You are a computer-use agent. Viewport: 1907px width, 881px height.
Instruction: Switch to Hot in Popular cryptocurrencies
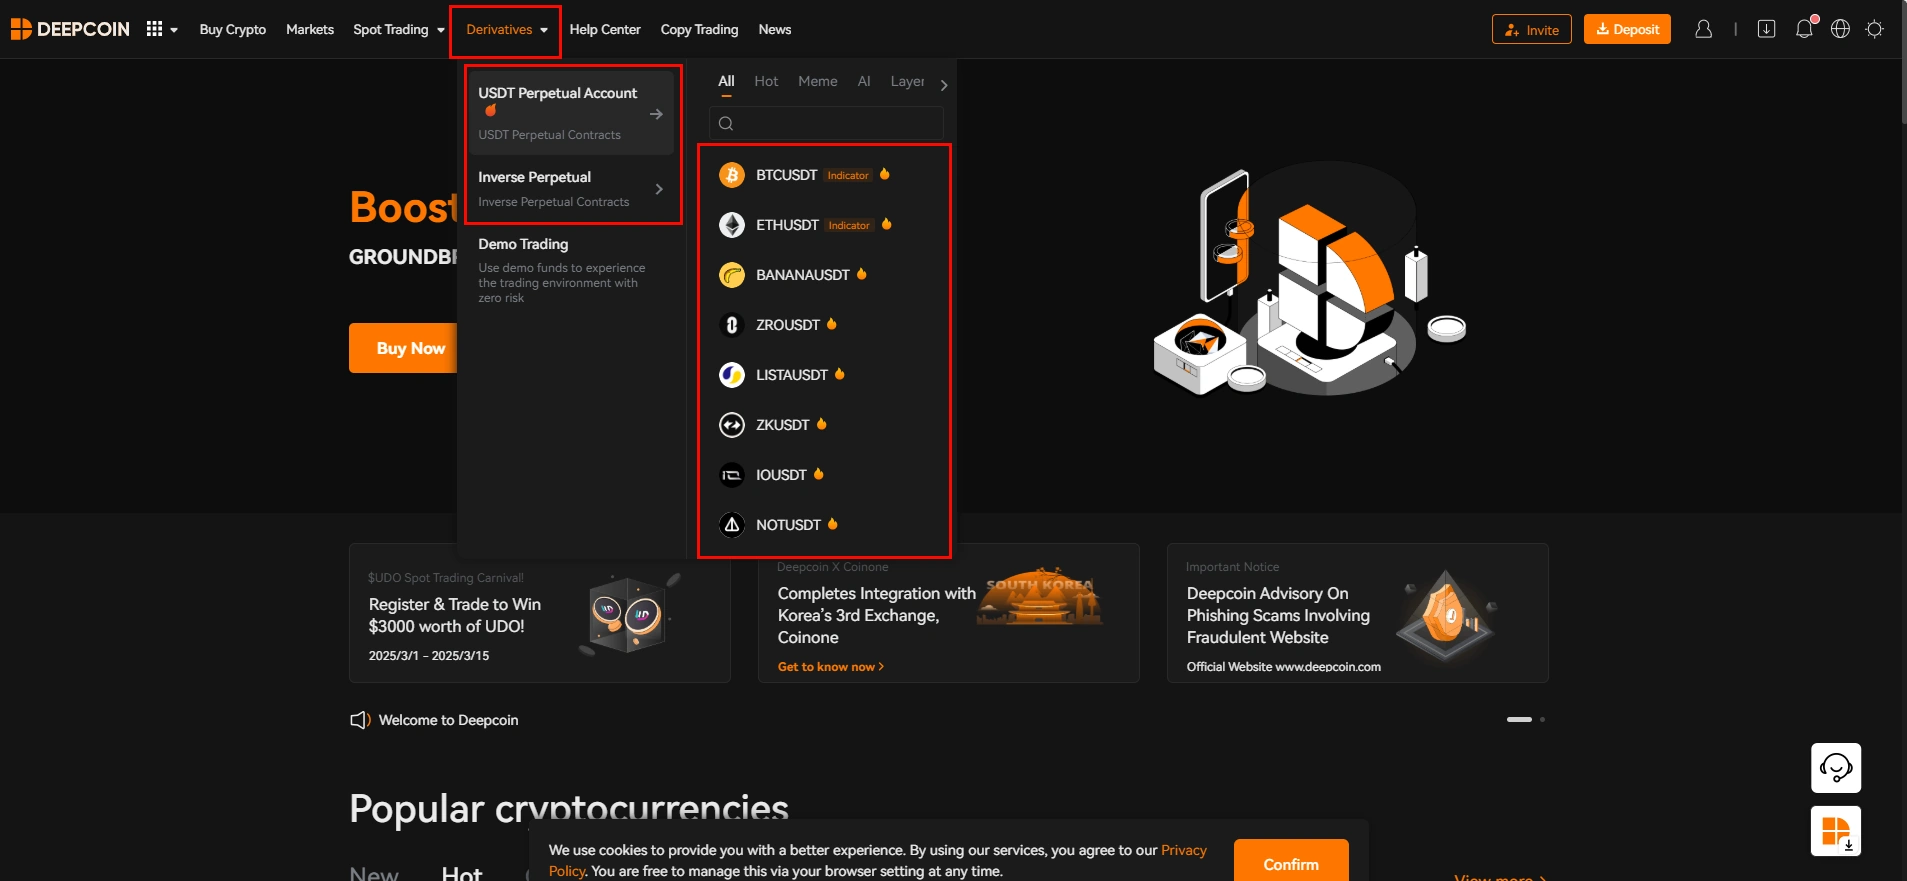tap(462, 873)
